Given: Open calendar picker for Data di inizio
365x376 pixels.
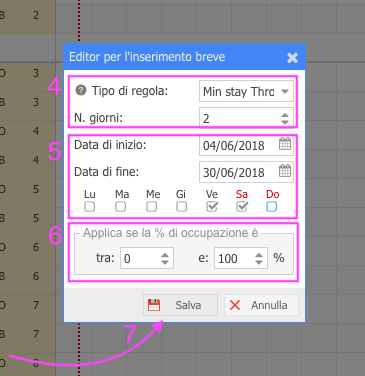Looking at the screenshot, I should point(285,144).
